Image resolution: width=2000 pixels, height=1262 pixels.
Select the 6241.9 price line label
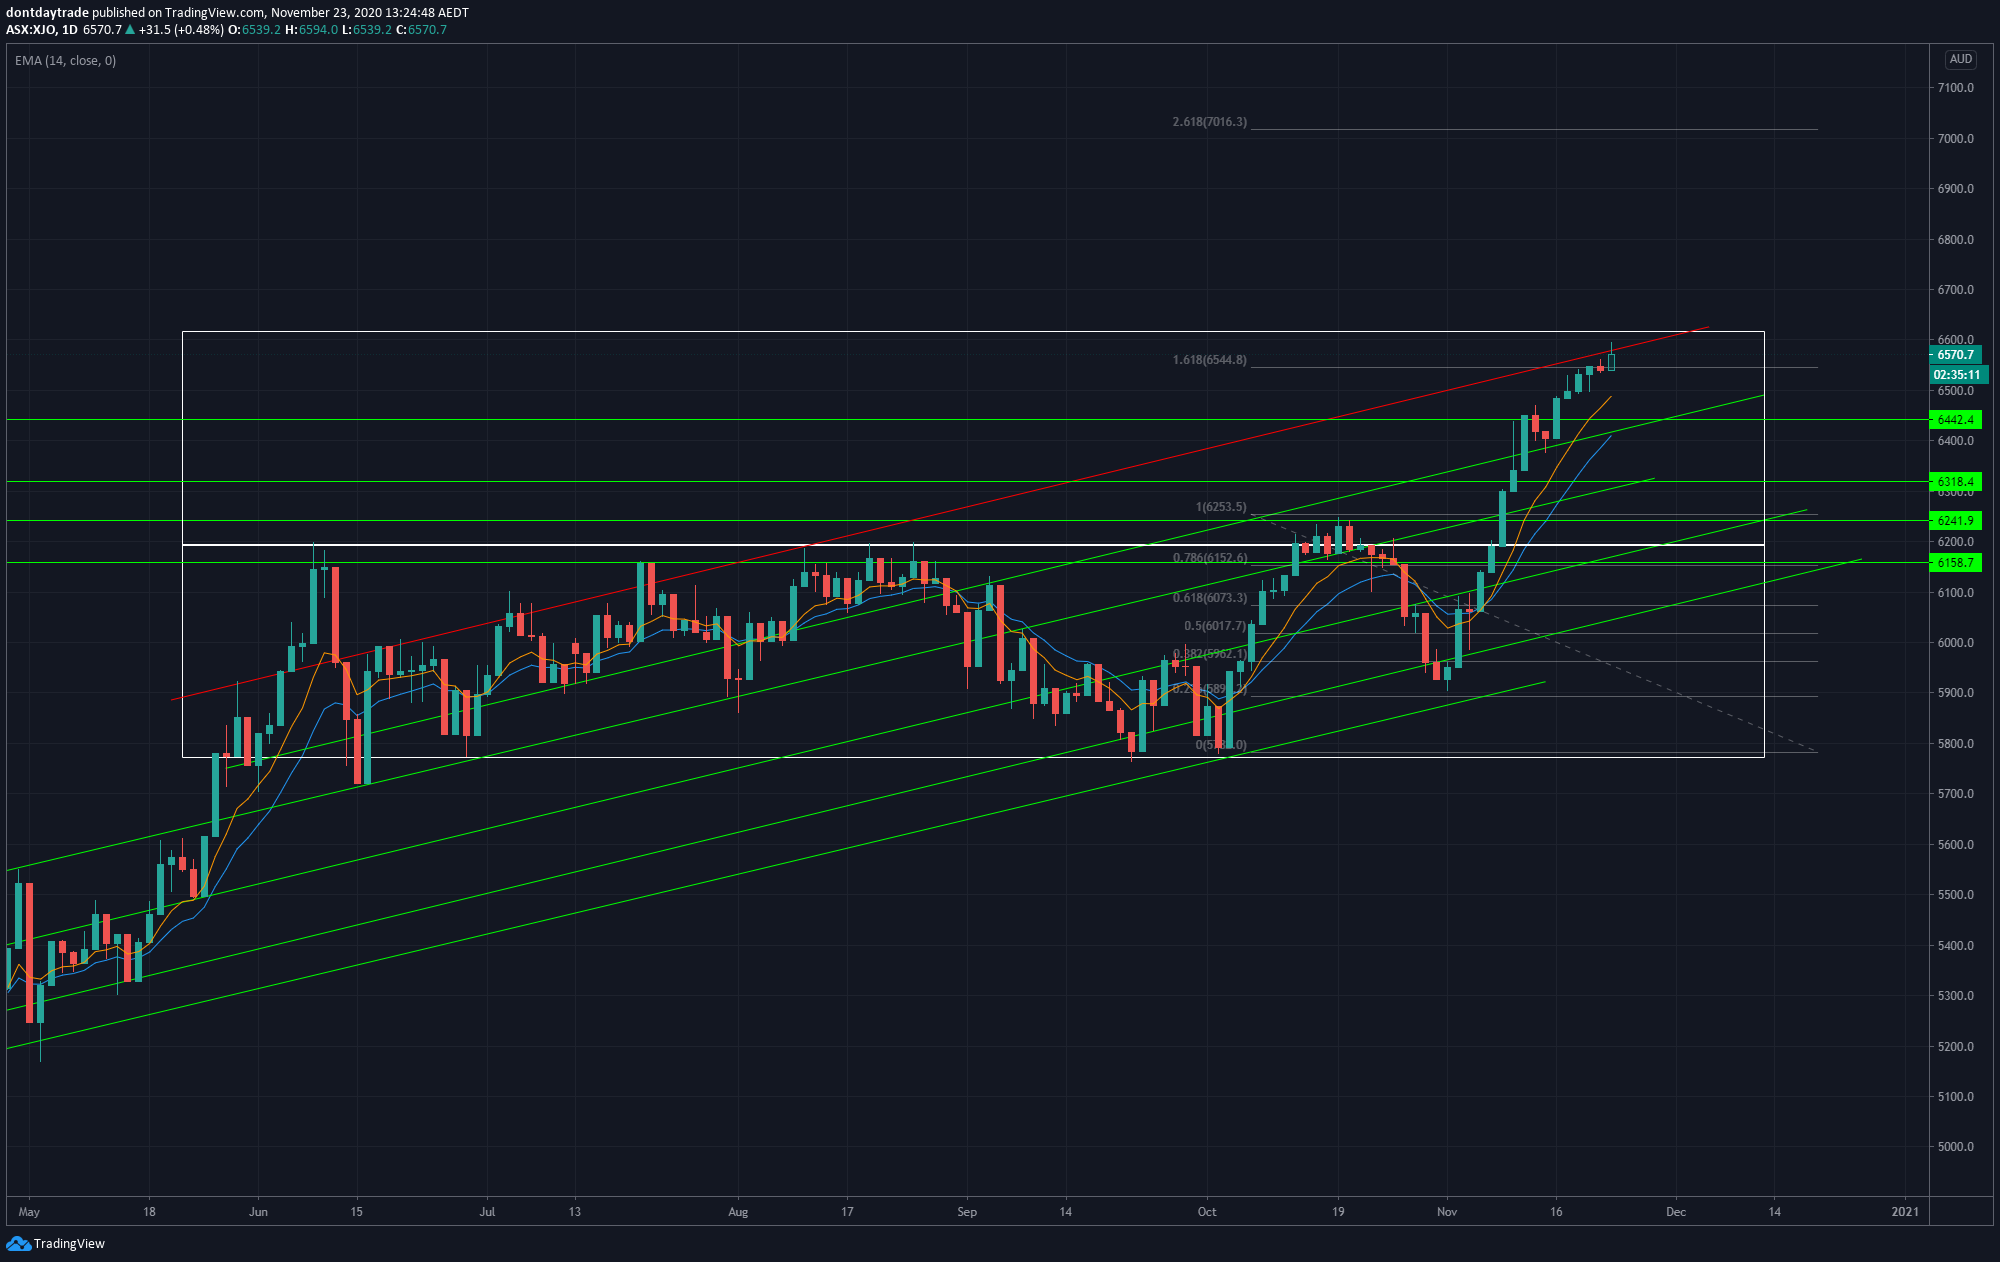[1955, 521]
